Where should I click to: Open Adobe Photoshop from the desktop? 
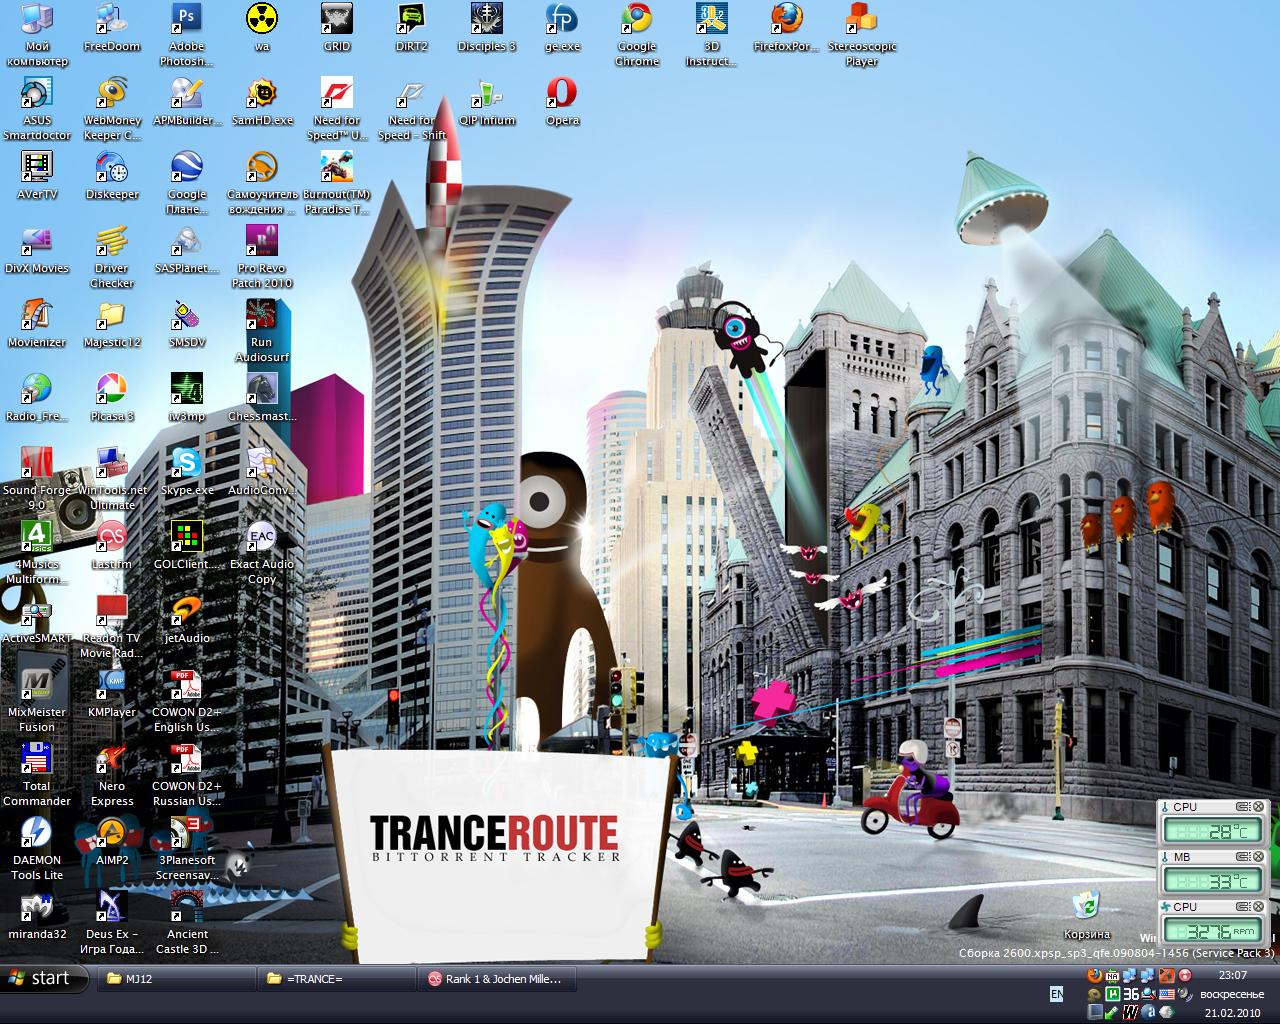187,35
